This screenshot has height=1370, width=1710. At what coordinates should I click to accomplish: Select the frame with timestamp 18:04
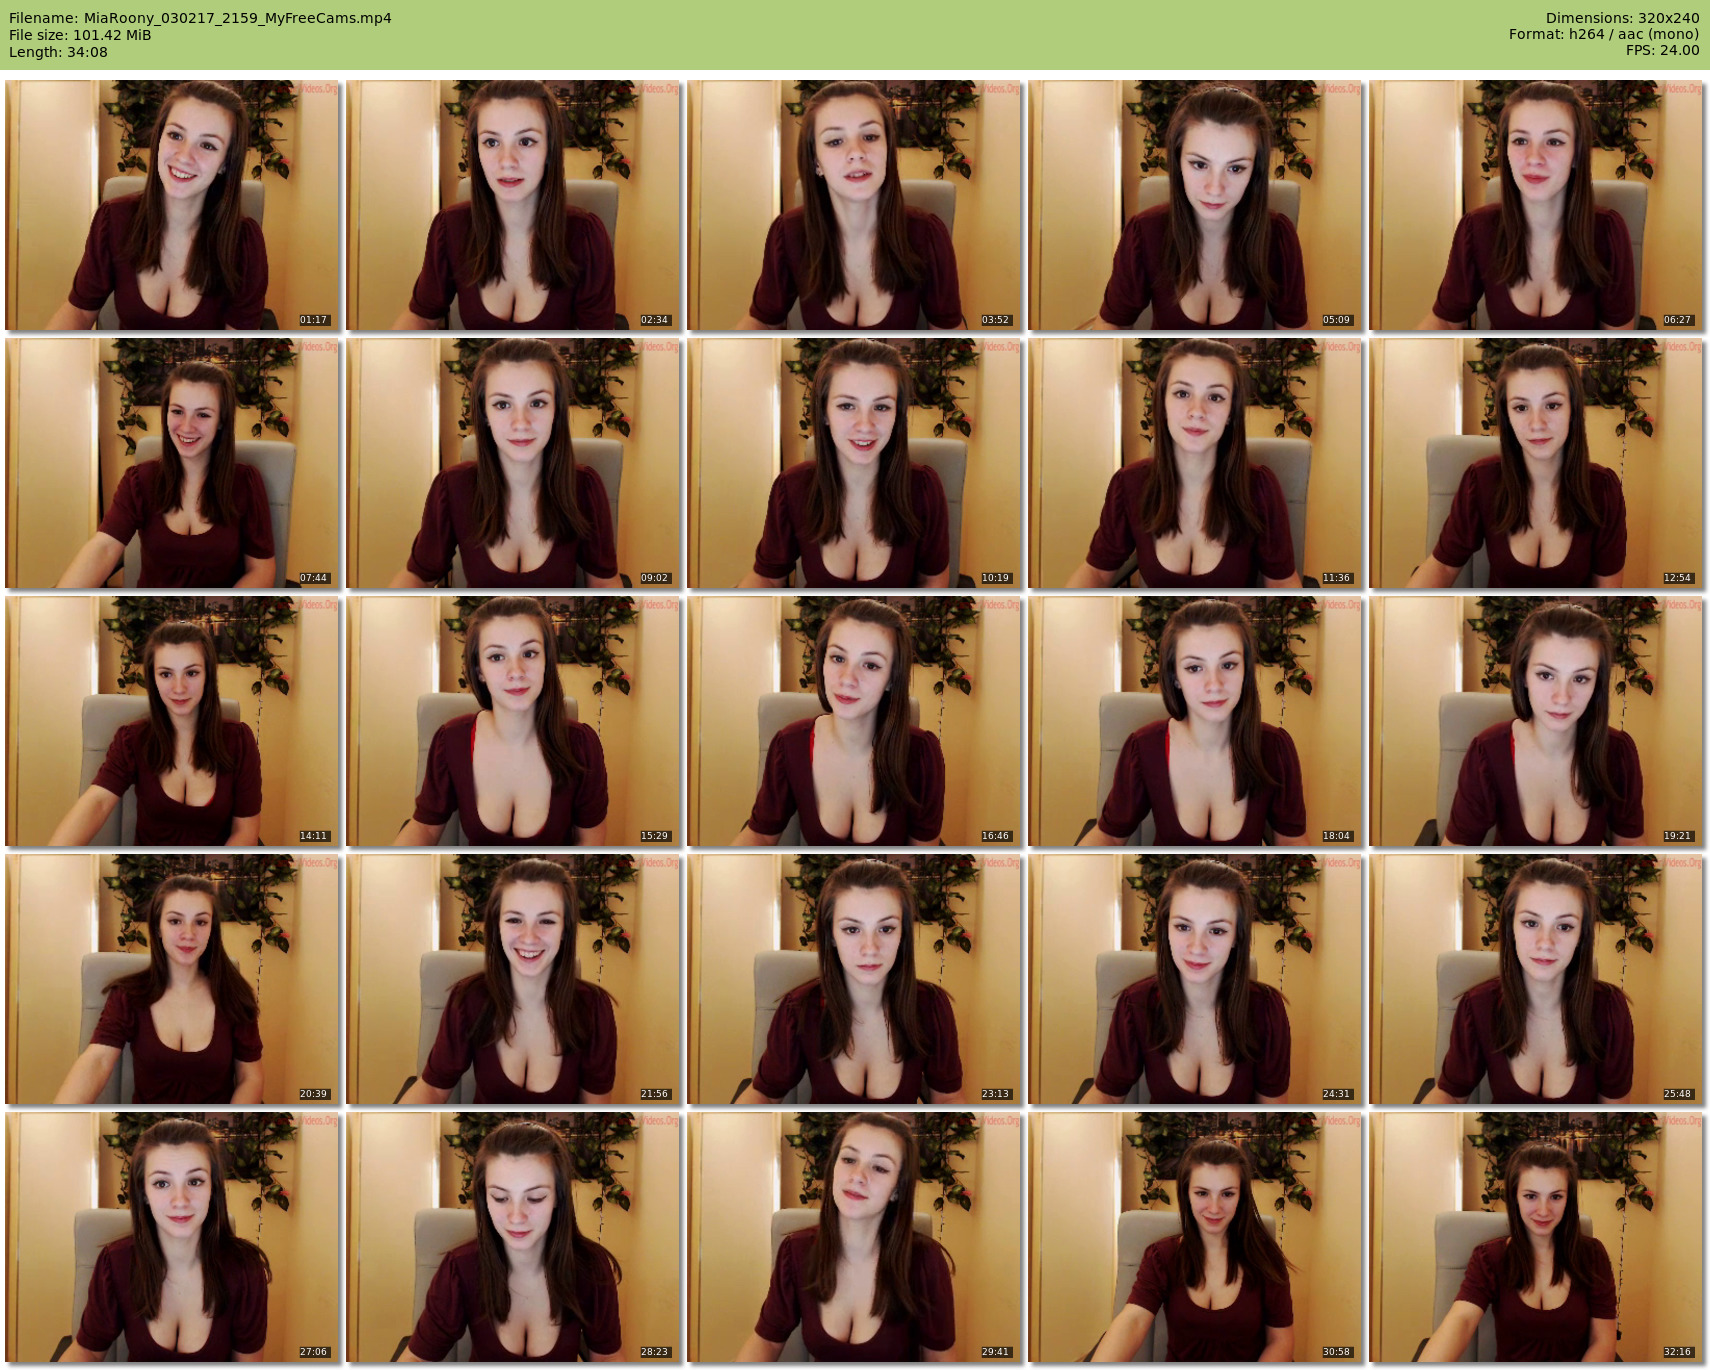1195,721
